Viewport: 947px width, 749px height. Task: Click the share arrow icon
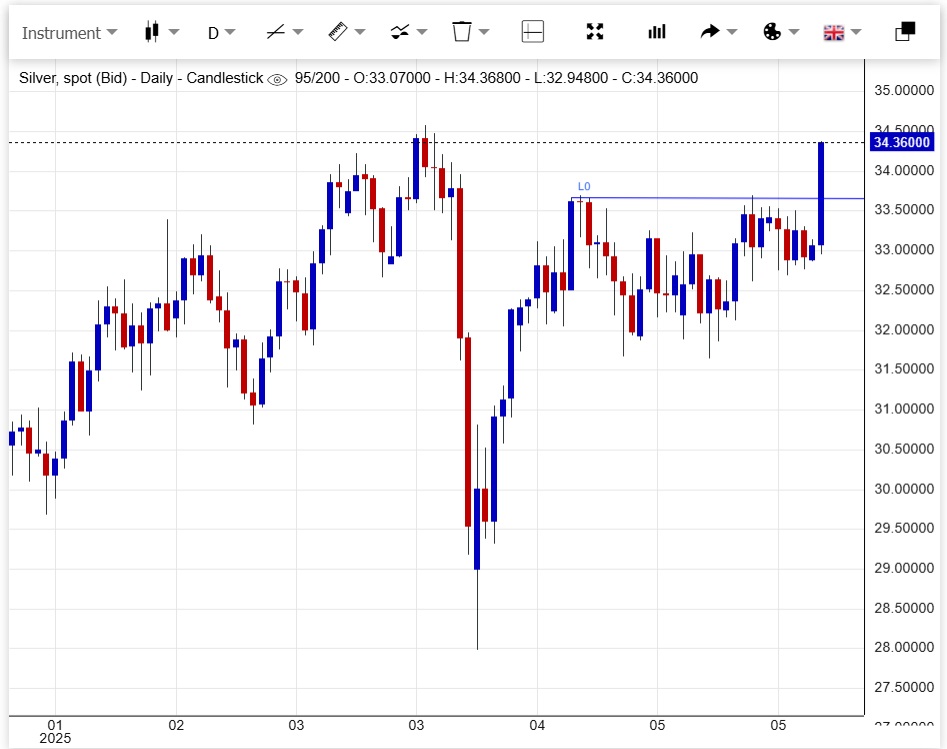(x=710, y=32)
